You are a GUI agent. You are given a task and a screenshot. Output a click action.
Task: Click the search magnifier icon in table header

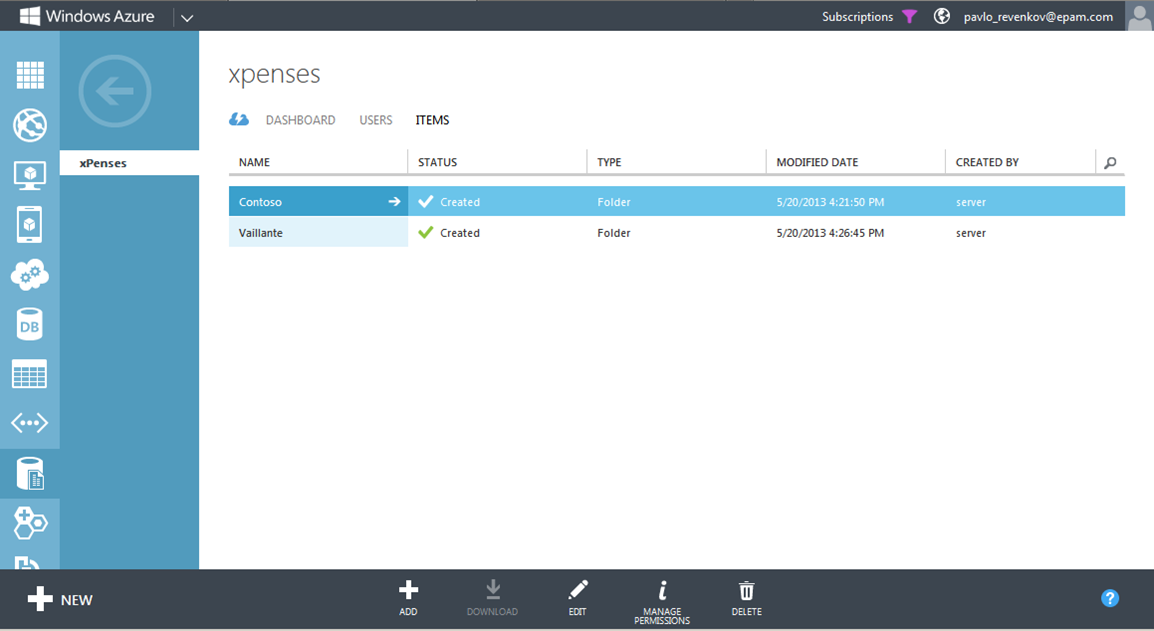[x=1111, y=163]
